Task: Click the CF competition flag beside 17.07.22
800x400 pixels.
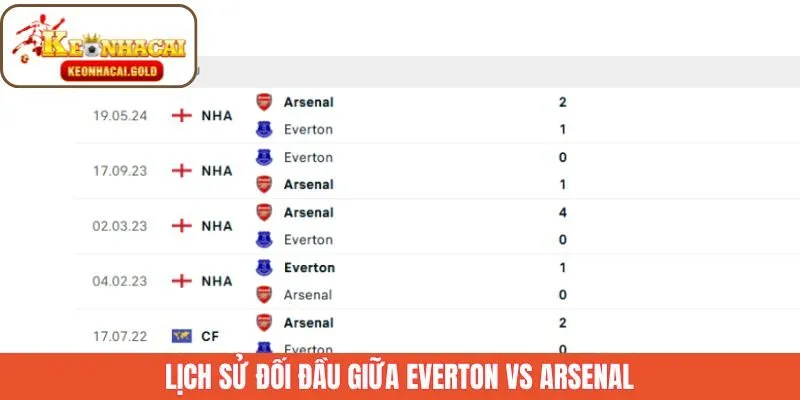Action: click(181, 336)
